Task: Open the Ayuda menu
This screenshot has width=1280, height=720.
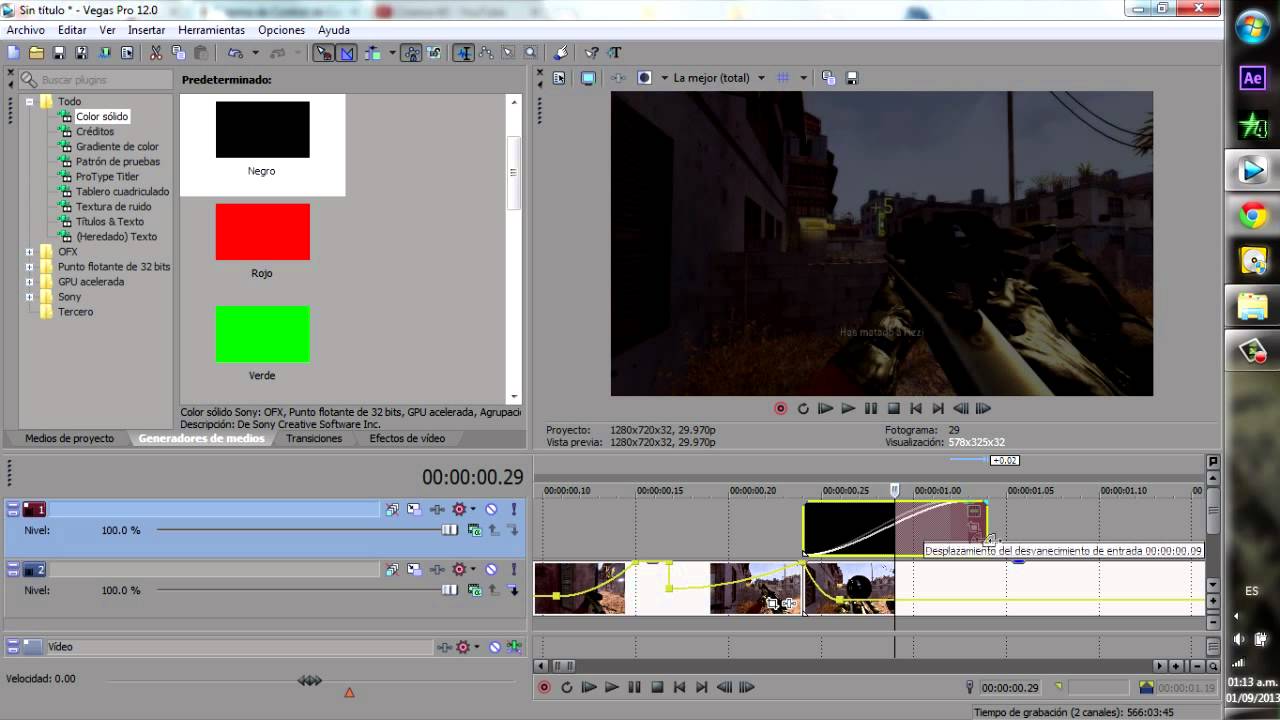Action: [334, 30]
